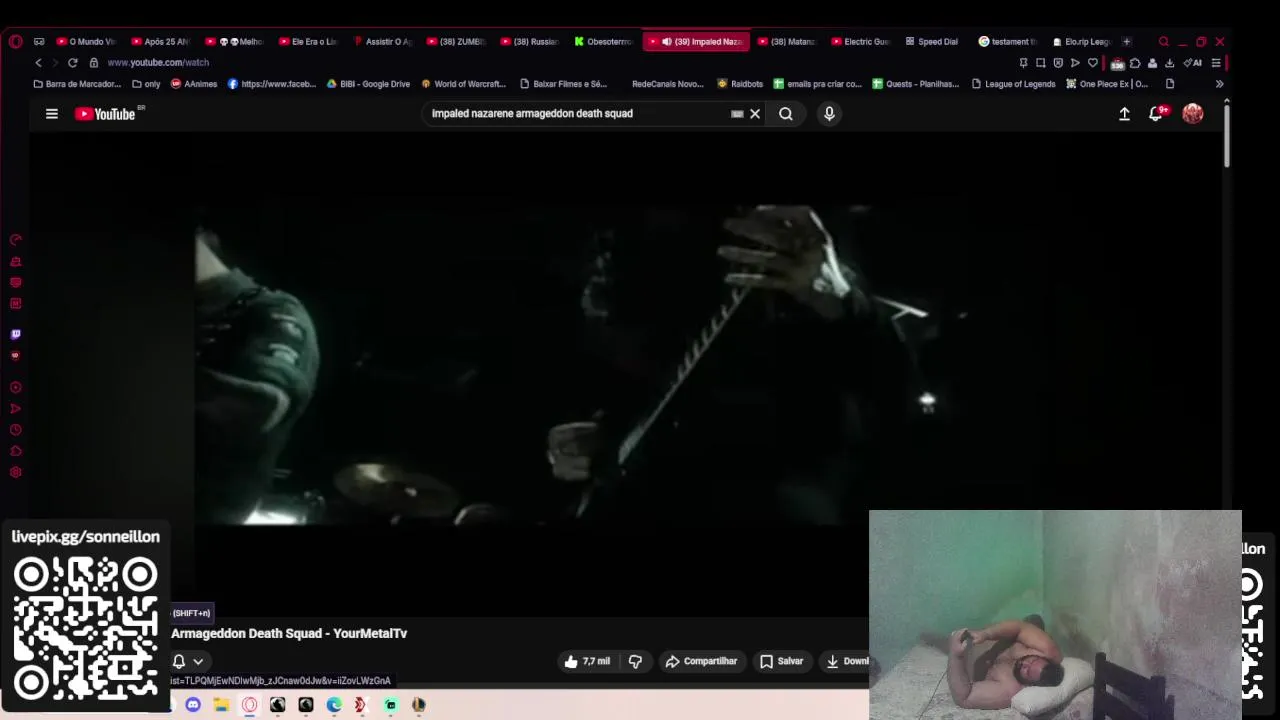Open the browser downloads icon
Screen dimensions: 1280x720
(x=1169, y=63)
